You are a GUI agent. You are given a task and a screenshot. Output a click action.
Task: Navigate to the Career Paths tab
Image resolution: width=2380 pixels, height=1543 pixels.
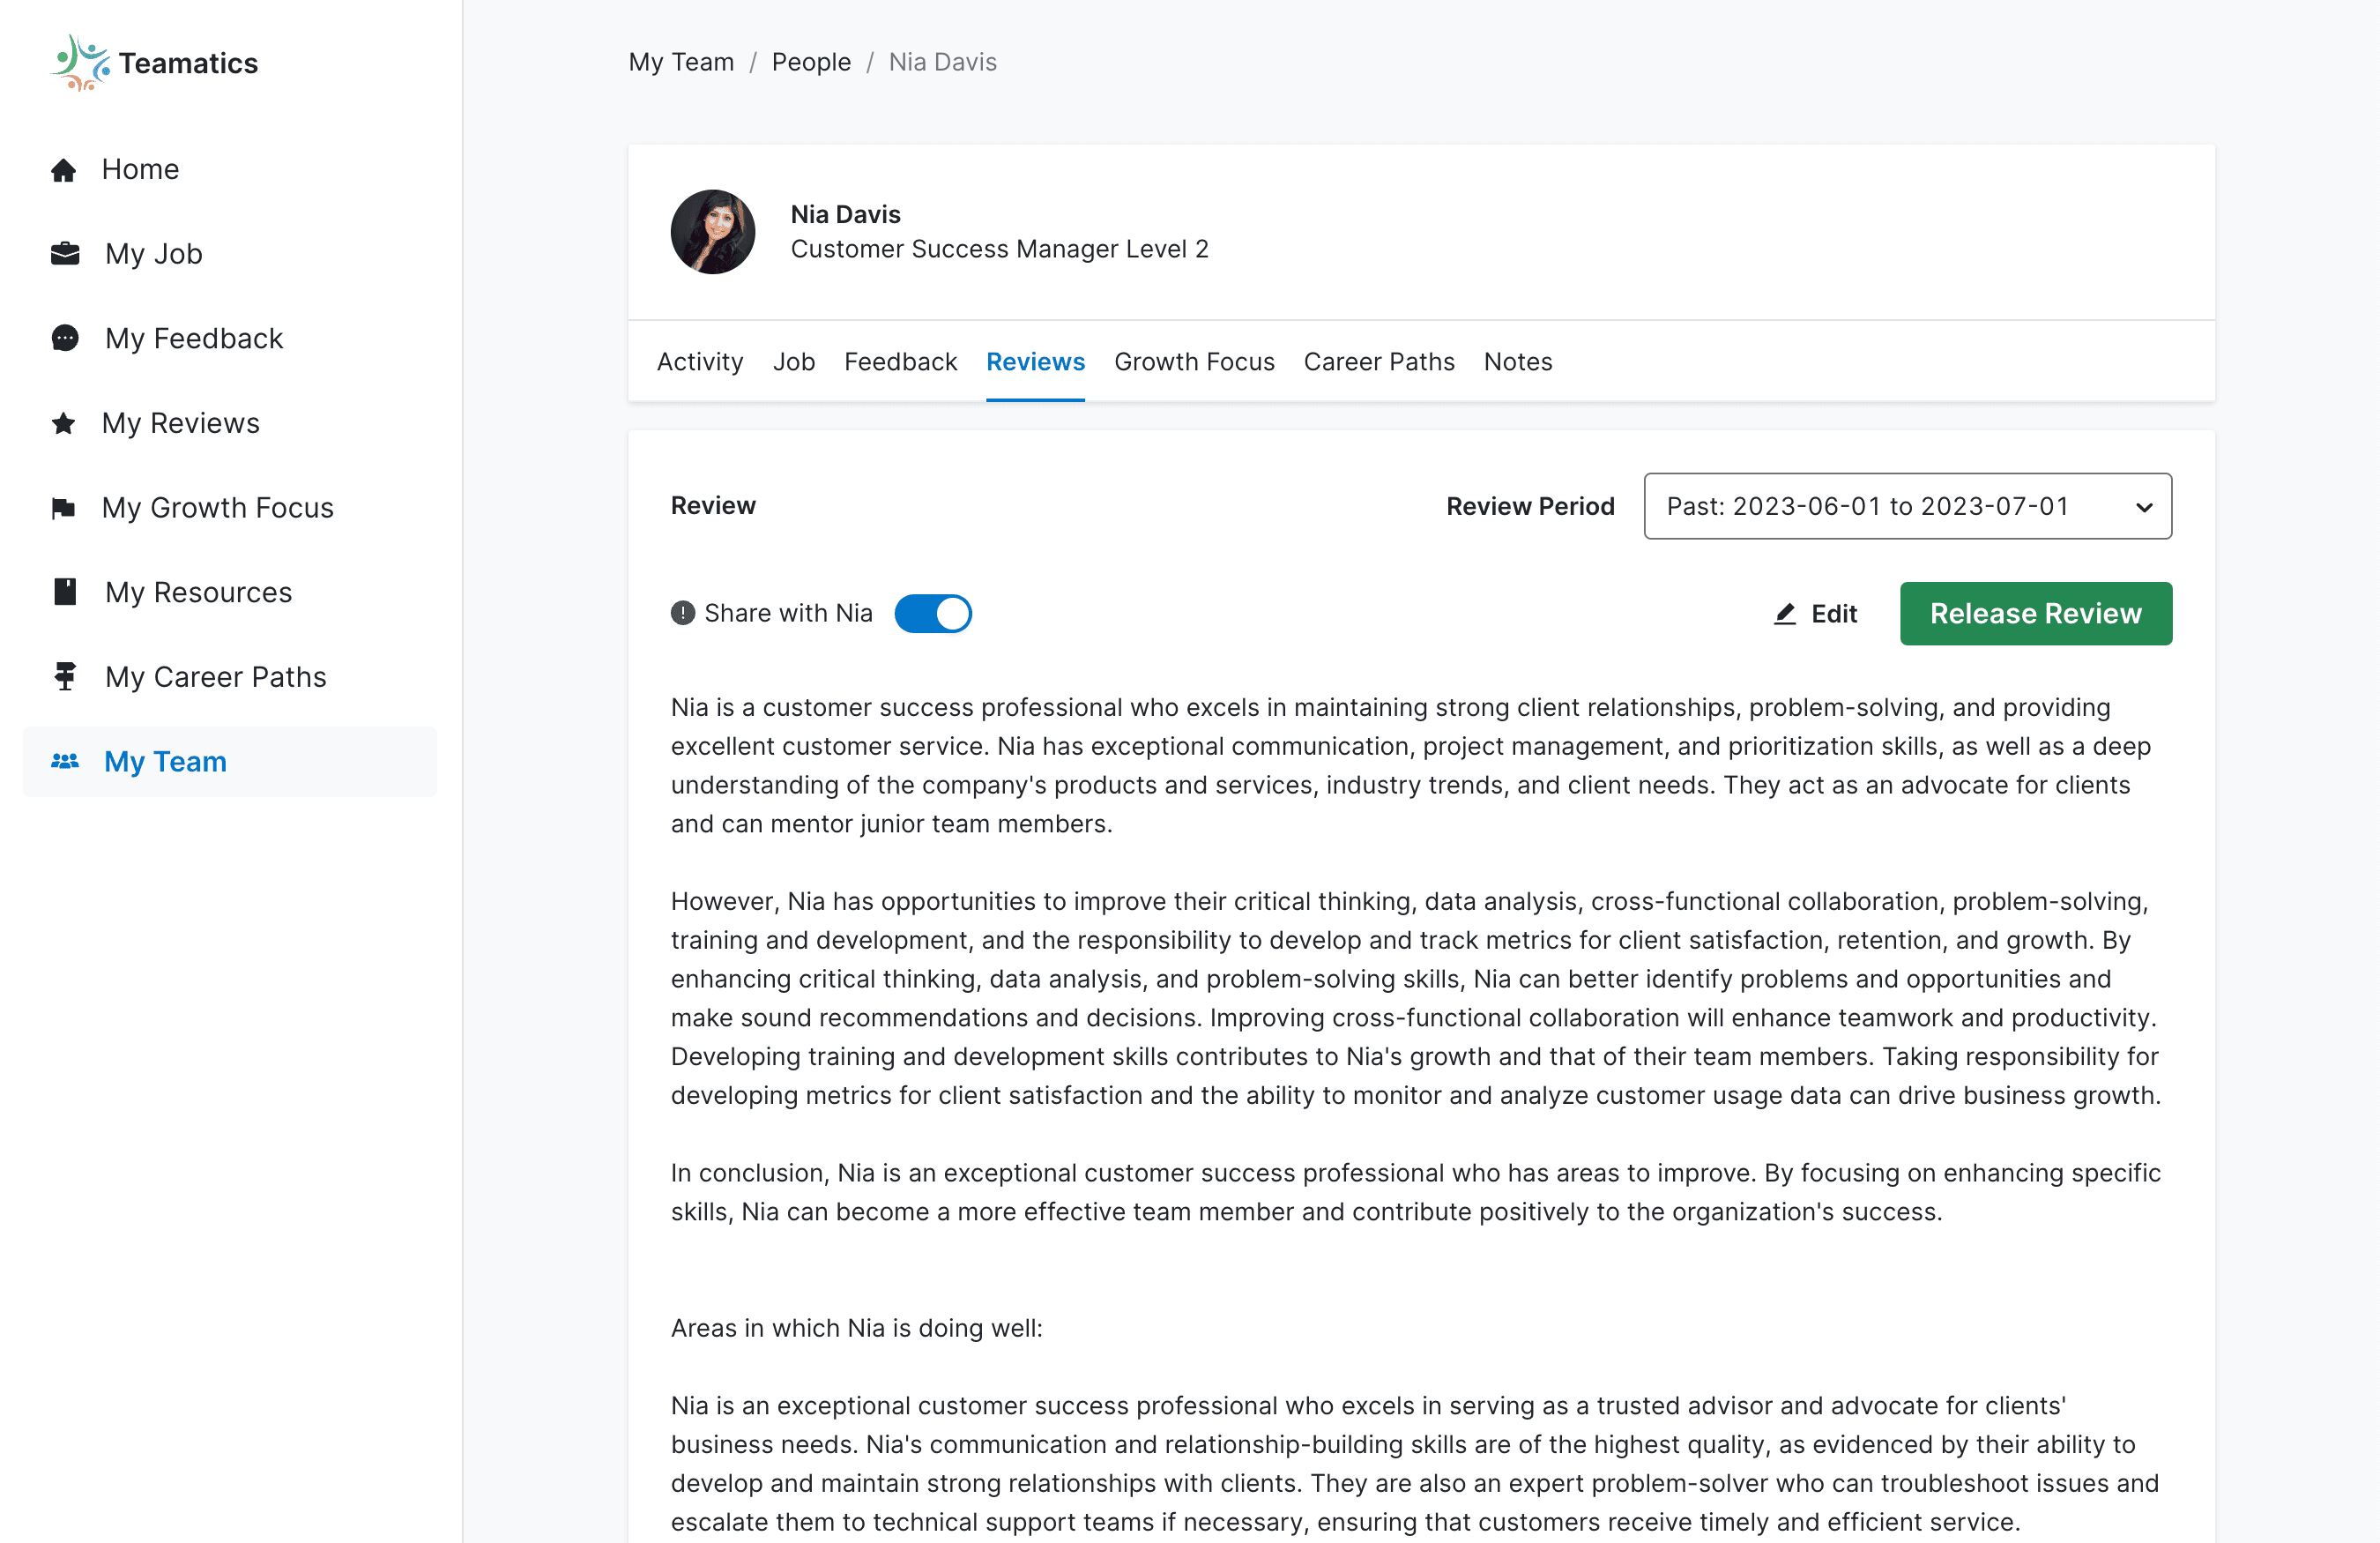(x=1380, y=361)
